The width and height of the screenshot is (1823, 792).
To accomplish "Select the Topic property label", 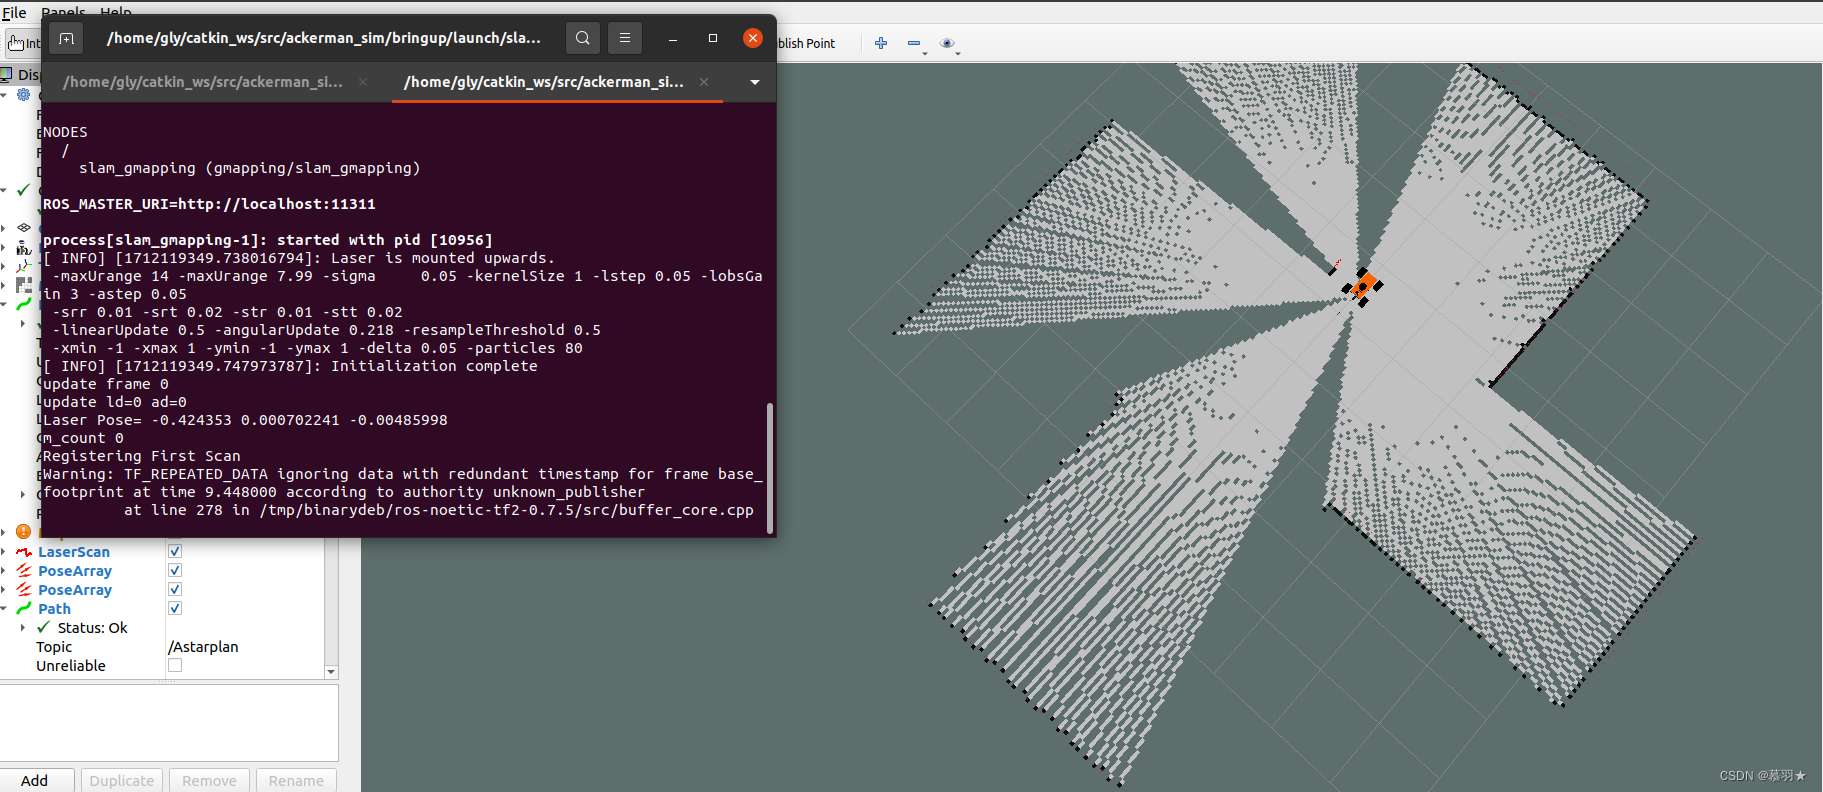I will tap(54, 646).
